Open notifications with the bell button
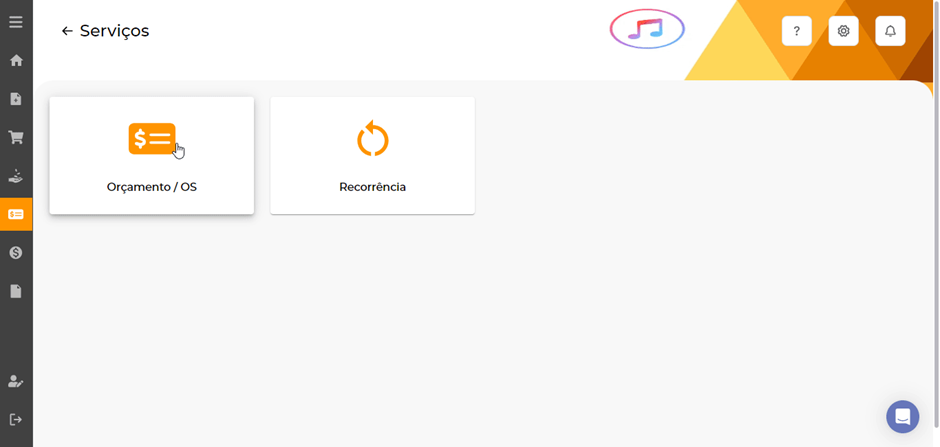The height and width of the screenshot is (447, 940). [890, 31]
